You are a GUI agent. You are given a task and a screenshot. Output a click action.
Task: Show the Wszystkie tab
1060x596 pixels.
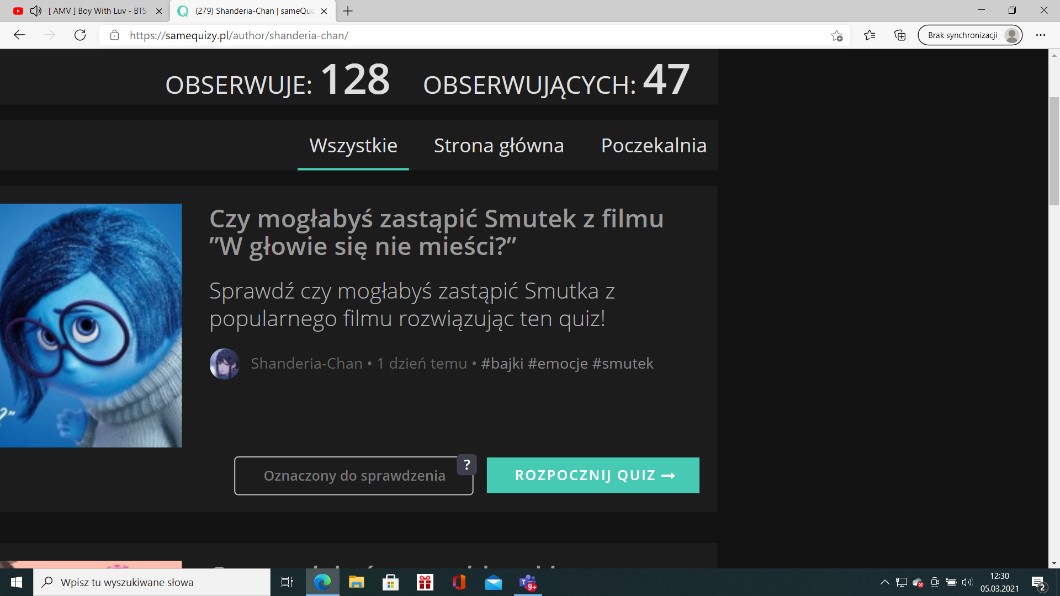tap(353, 146)
